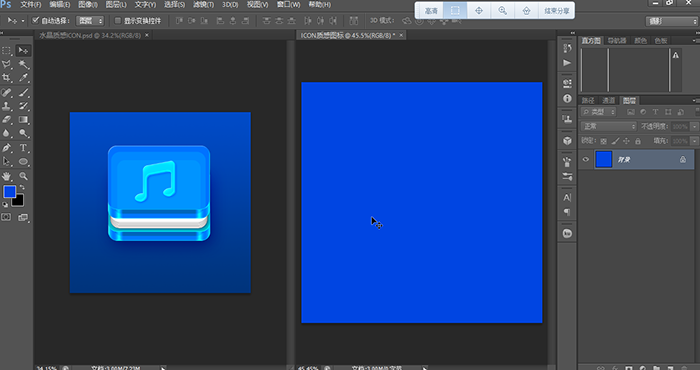Select the Clone Stamp tool
700x370 pixels.
click(6, 106)
